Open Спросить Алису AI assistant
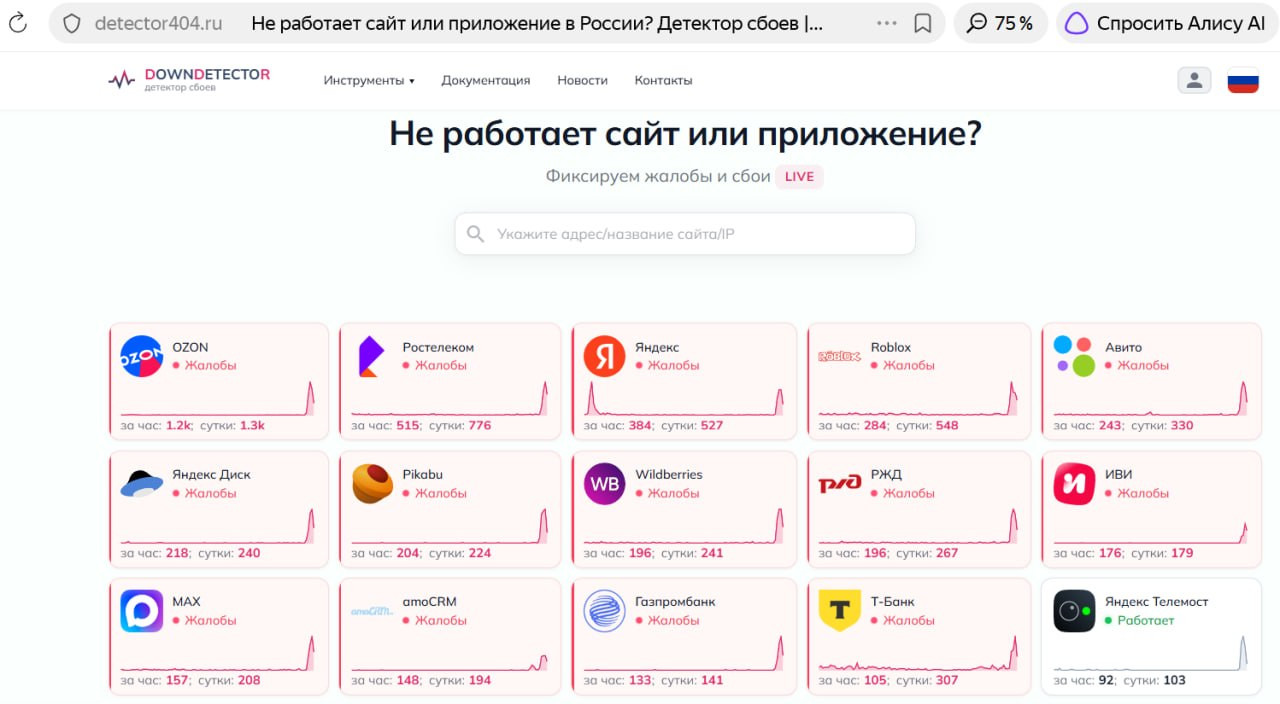This screenshot has width=1280, height=704. [1165, 23]
